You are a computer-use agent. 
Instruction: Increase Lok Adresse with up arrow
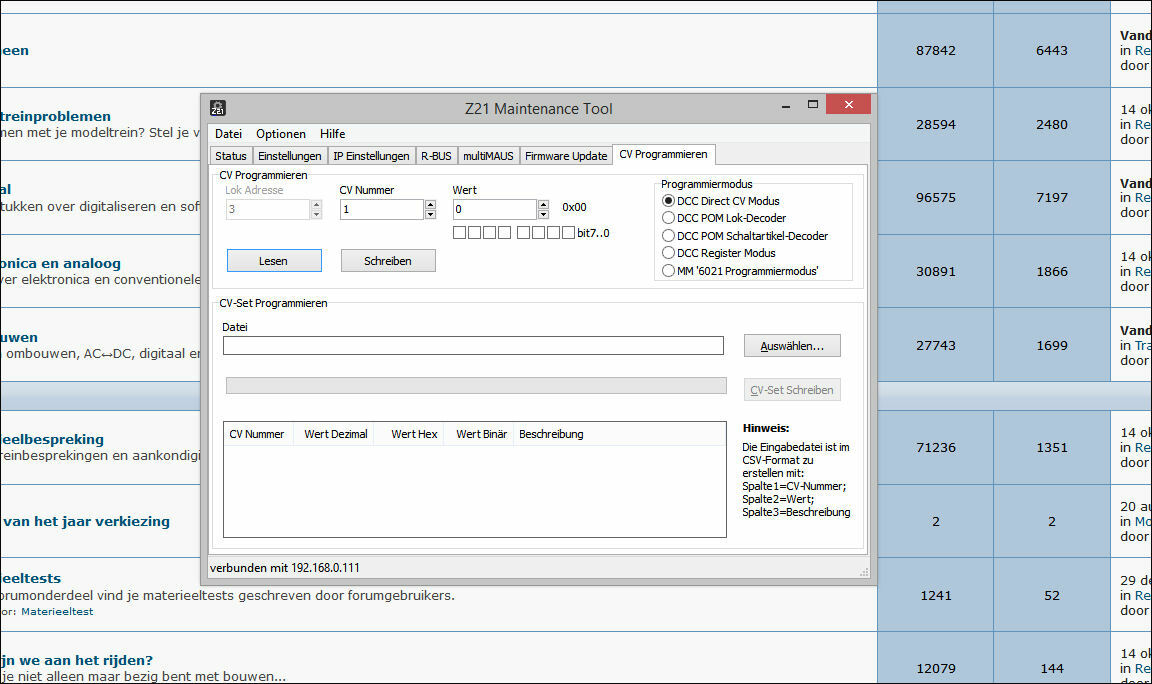[316, 205]
